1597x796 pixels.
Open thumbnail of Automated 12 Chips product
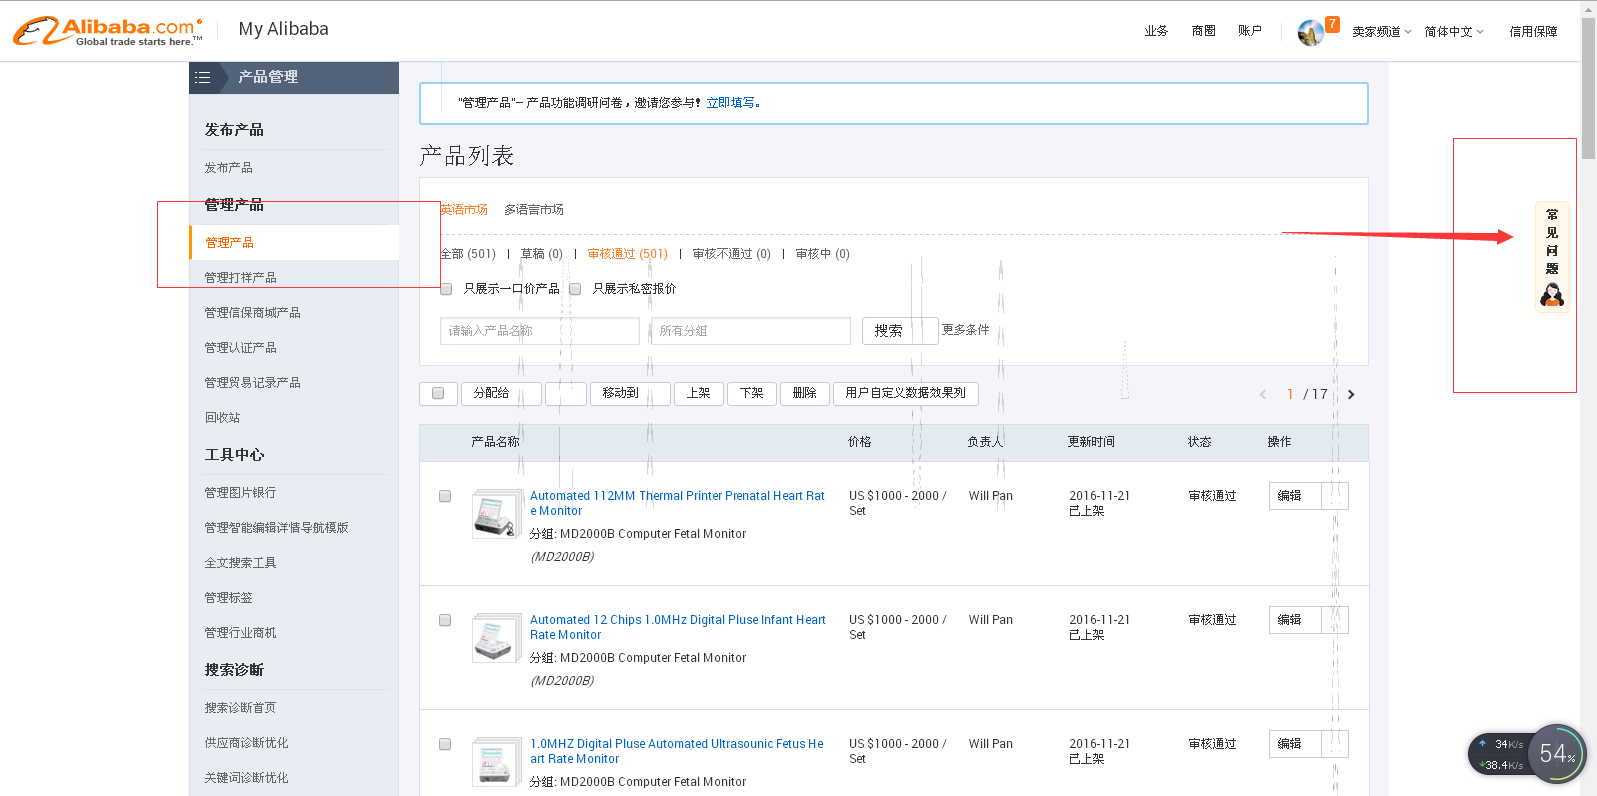coord(497,638)
